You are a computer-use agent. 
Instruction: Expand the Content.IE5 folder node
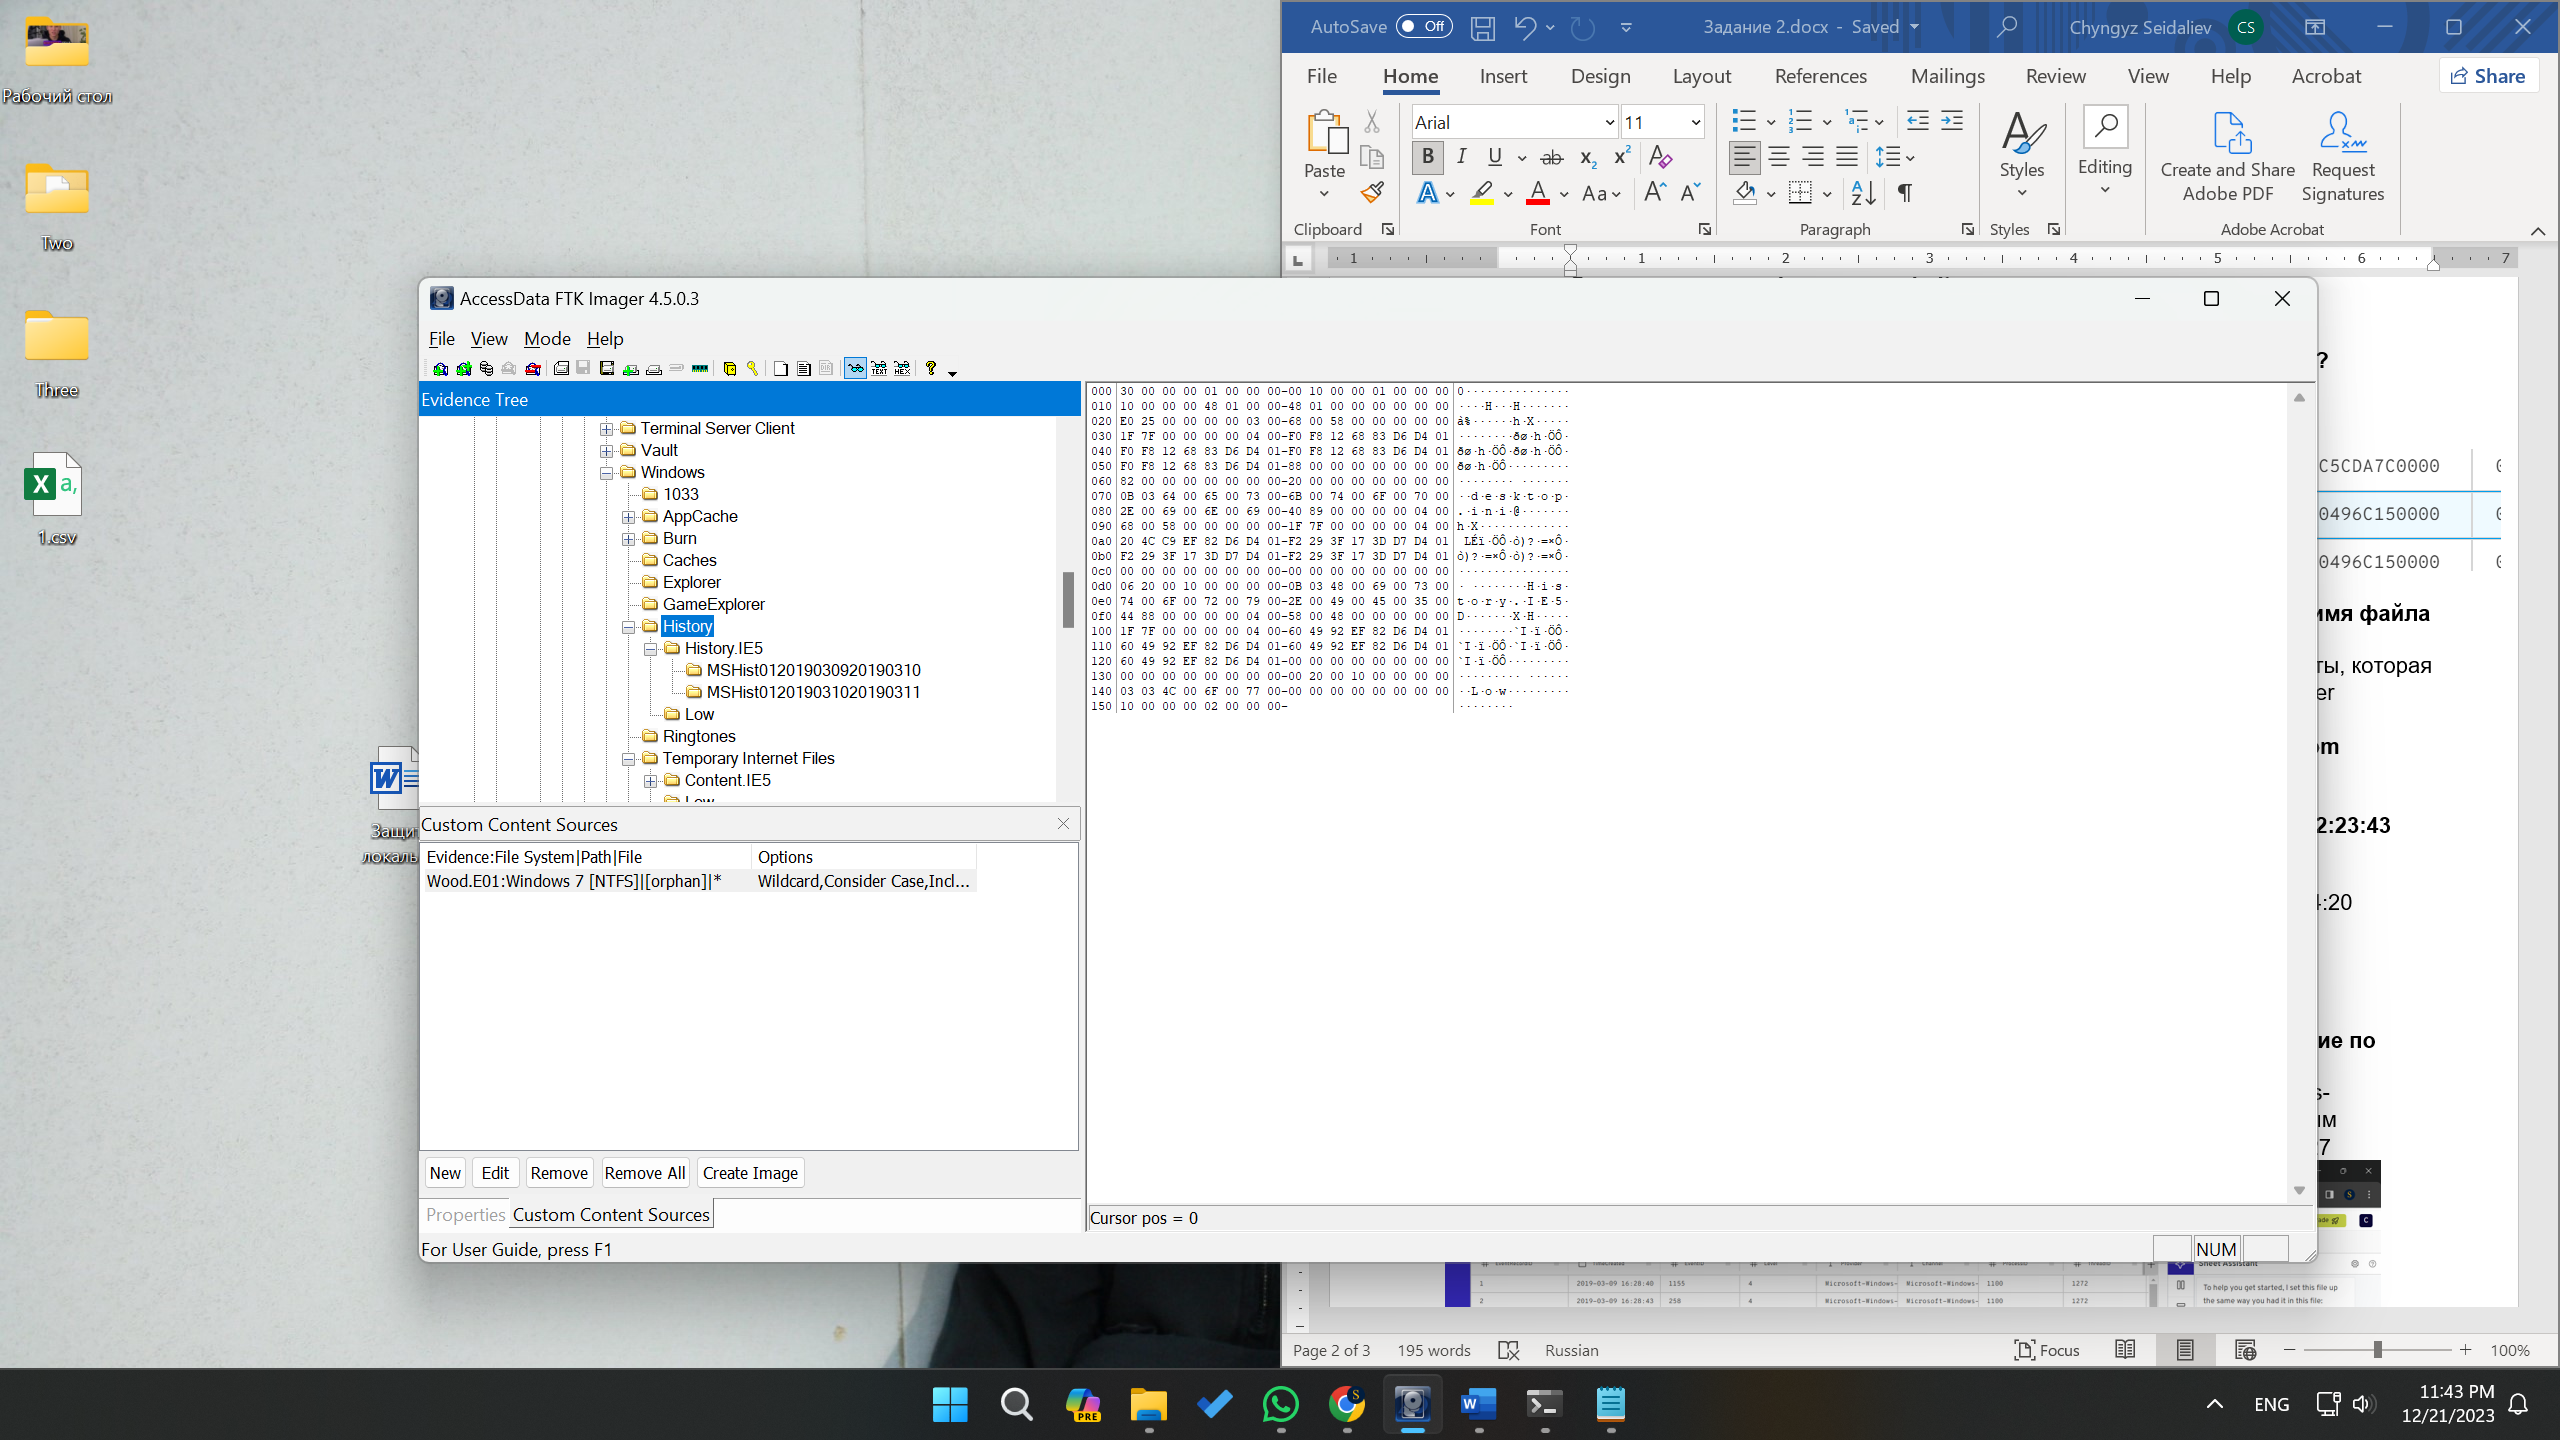click(x=650, y=781)
